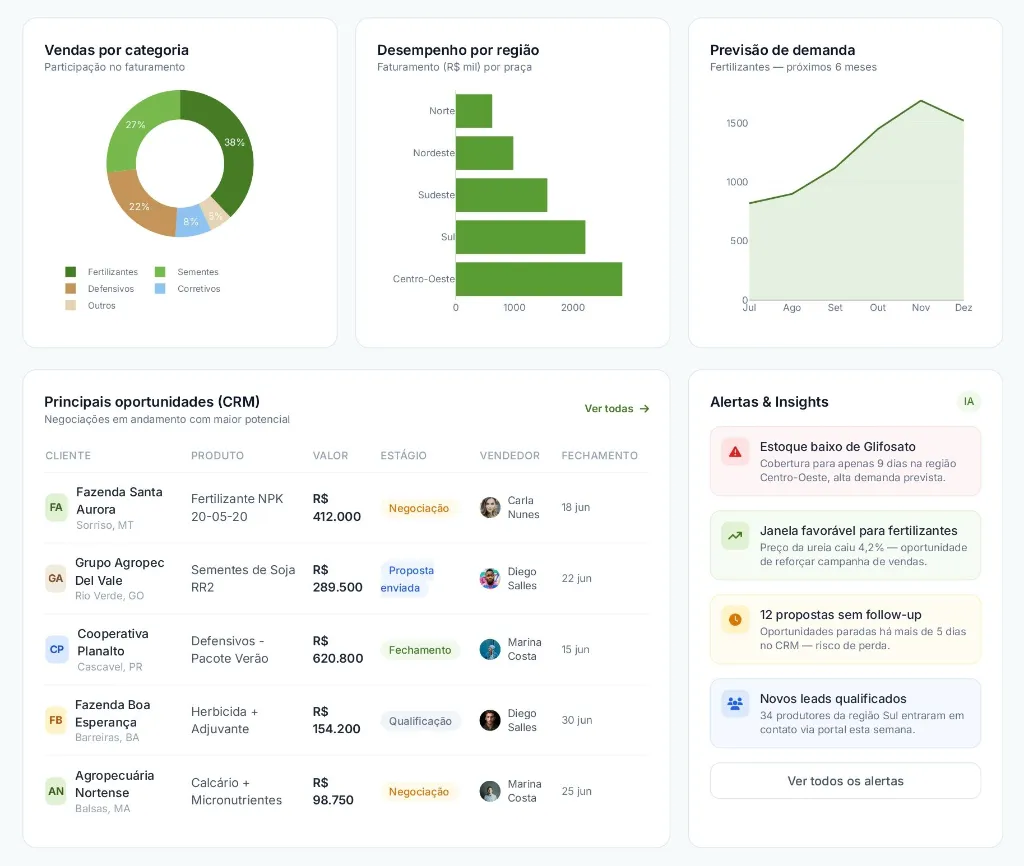Image resolution: width=1024 pixels, height=866 pixels.
Task: Click the Qualificação stage badge
Action: coord(420,721)
